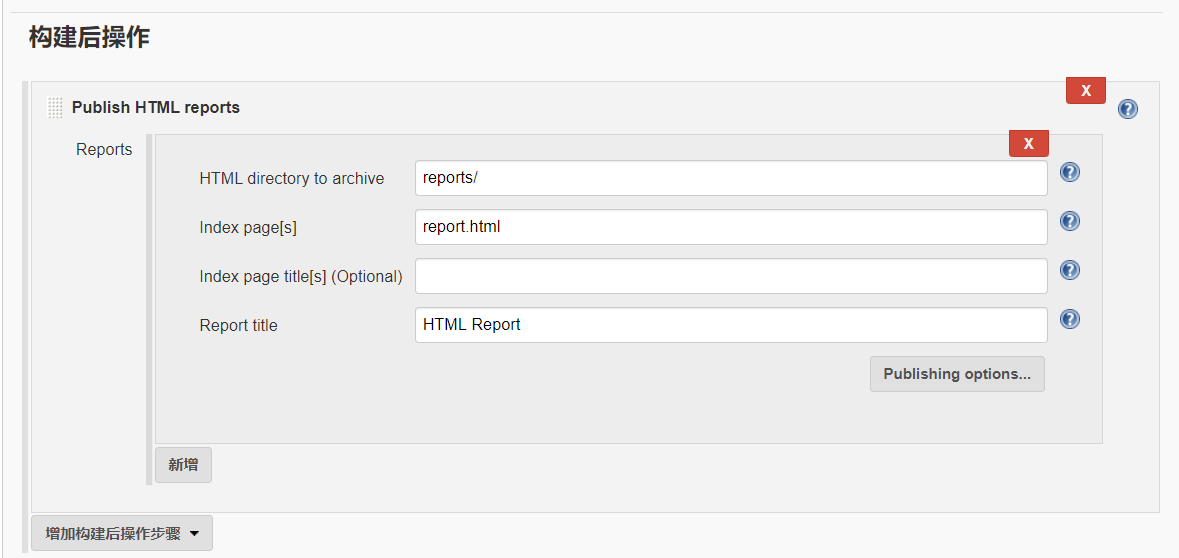
Task: Select the empty Index page title[s] input
Action: tap(731, 276)
